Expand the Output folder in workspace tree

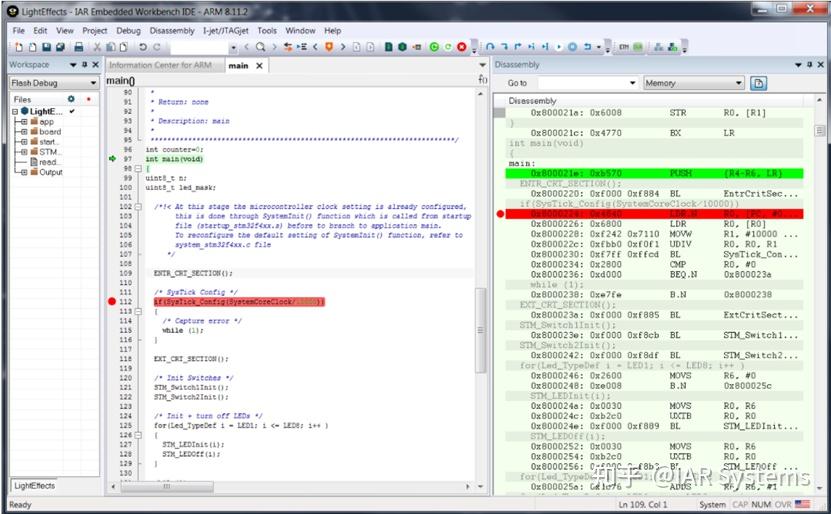[24, 172]
